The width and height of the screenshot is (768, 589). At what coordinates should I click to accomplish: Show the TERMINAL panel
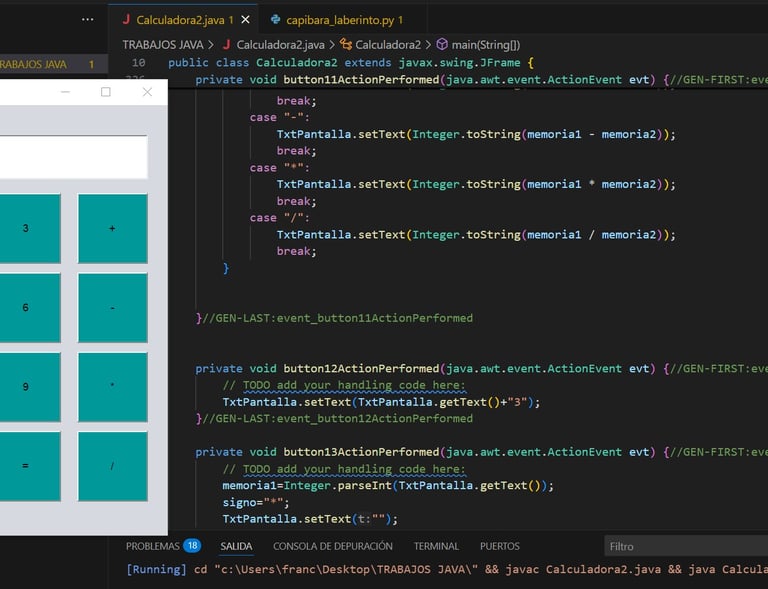pos(436,546)
